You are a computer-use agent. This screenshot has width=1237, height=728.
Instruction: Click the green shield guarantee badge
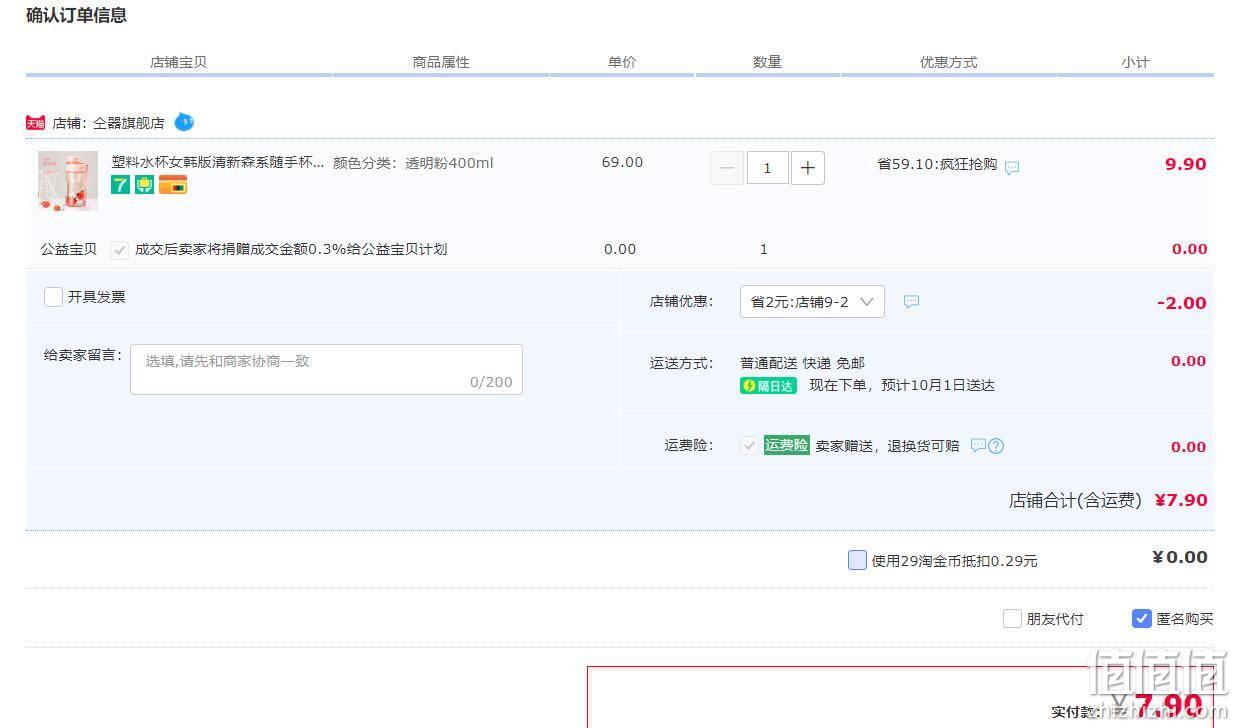145,185
